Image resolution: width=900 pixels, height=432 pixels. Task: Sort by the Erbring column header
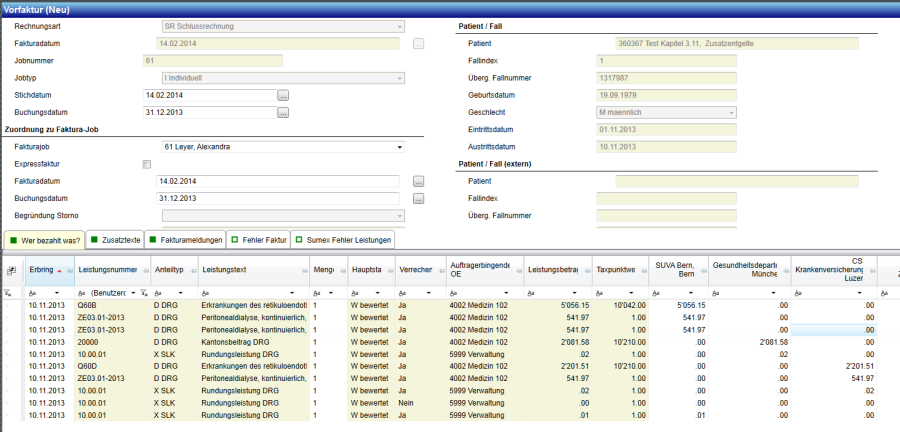(42, 271)
